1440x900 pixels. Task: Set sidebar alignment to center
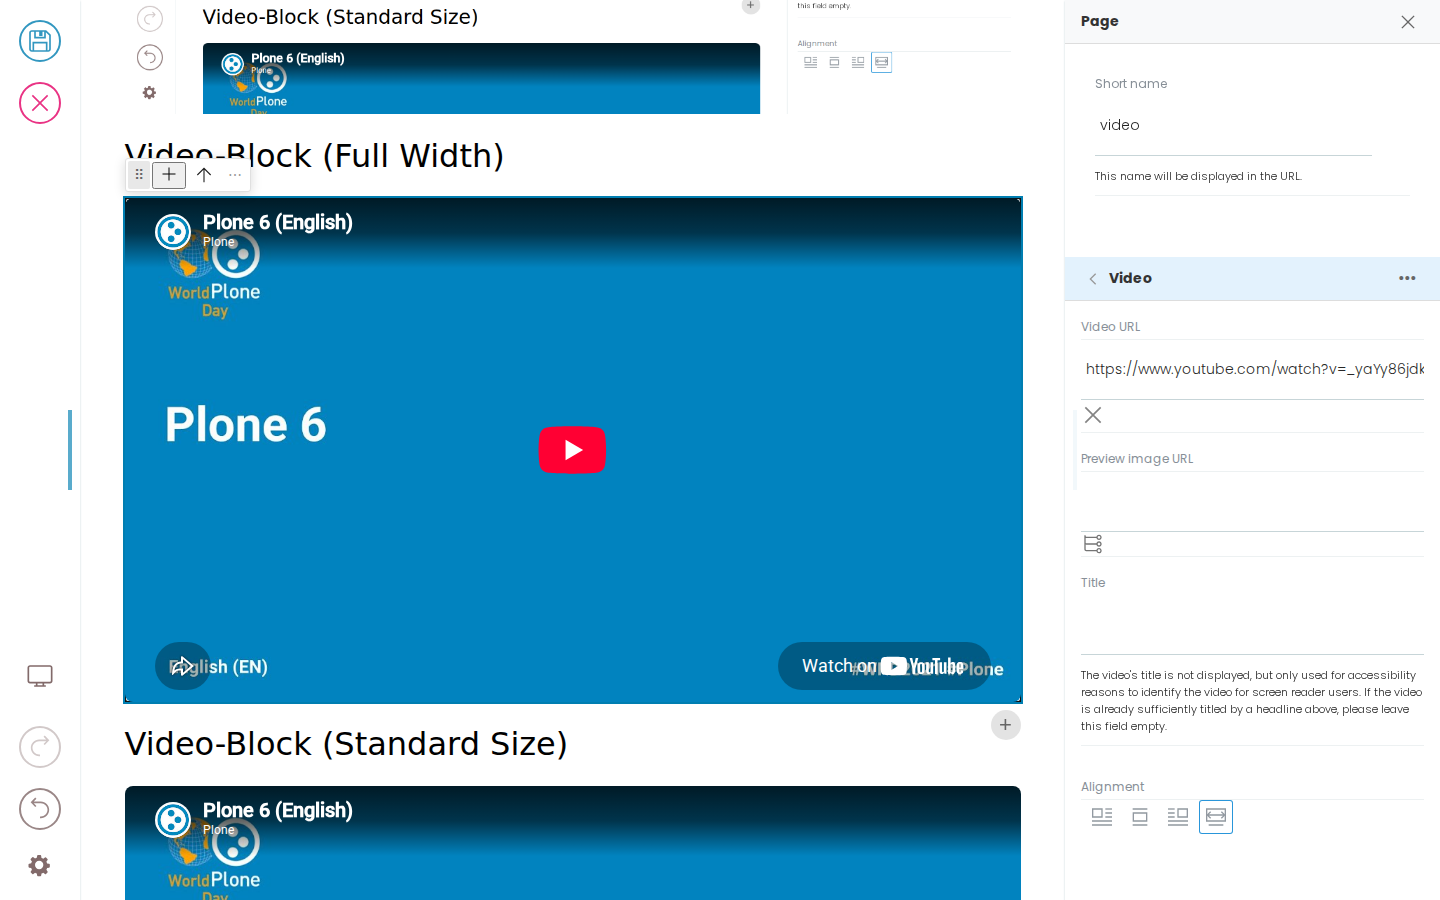(1140, 817)
